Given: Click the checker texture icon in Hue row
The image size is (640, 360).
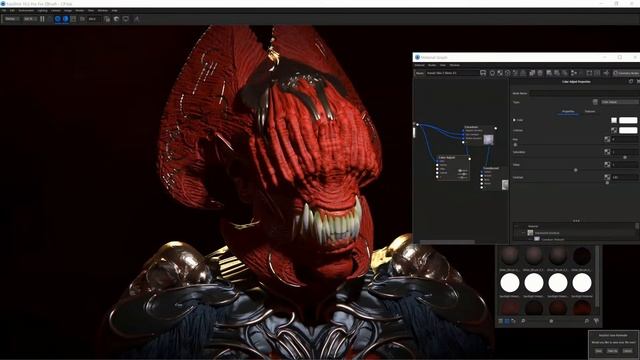Looking at the screenshot, I should point(607,140).
